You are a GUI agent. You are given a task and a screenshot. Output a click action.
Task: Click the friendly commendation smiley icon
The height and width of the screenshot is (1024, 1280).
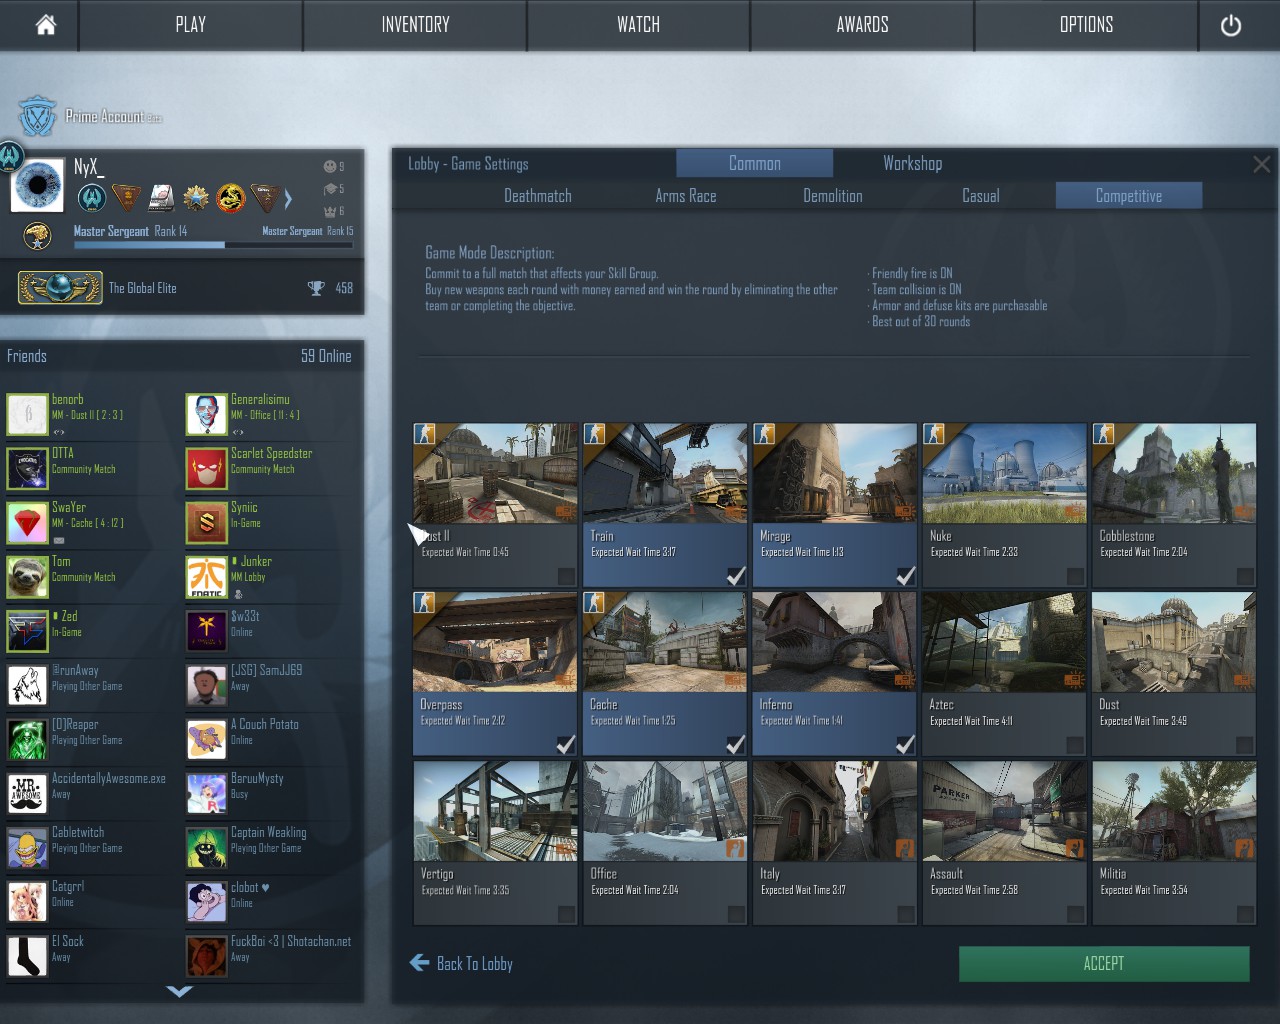[x=330, y=166]
